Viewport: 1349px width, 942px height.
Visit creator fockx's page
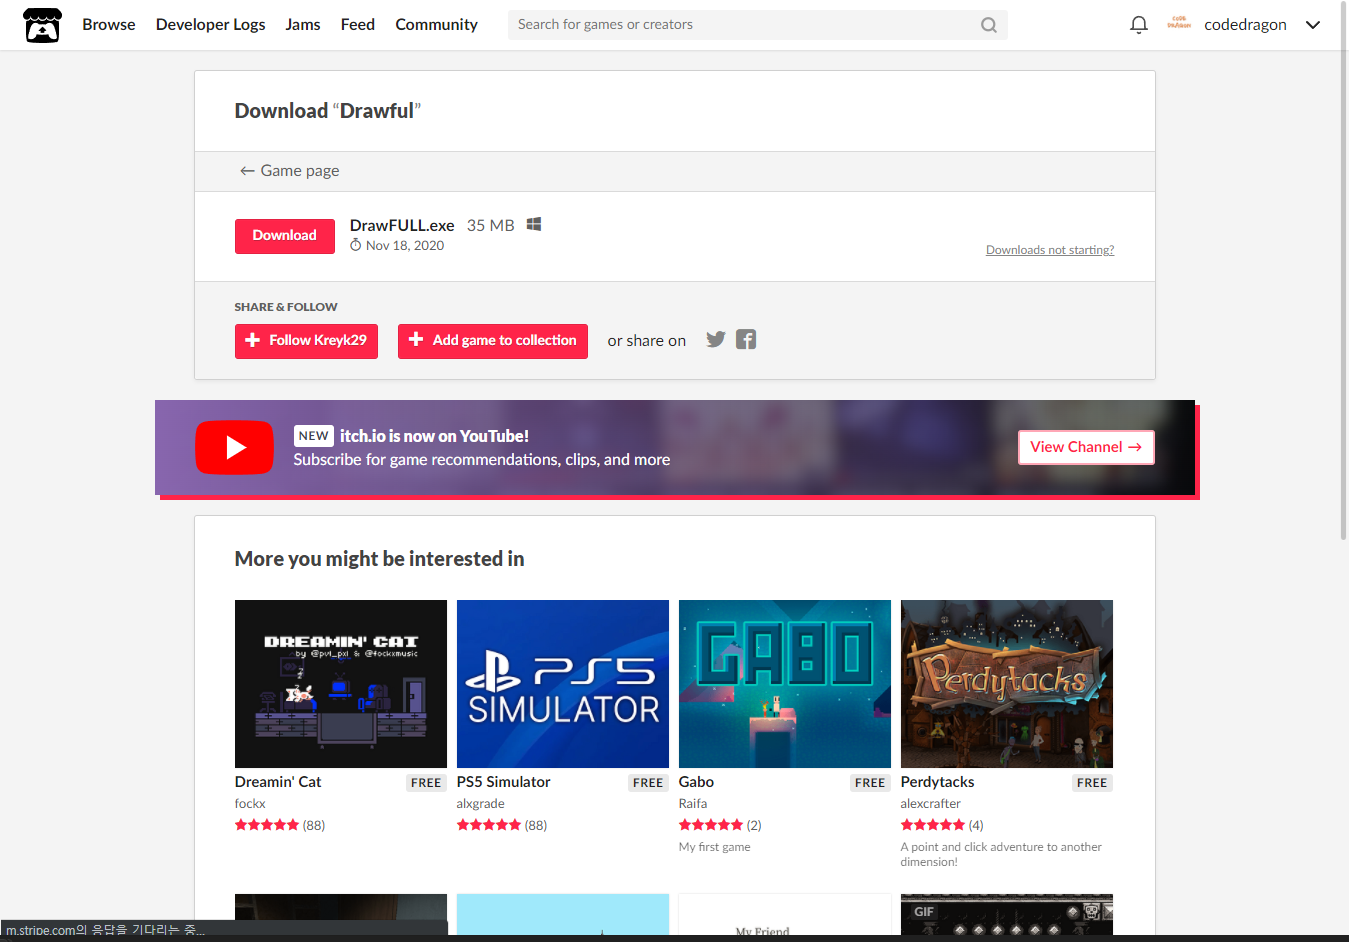250,804
